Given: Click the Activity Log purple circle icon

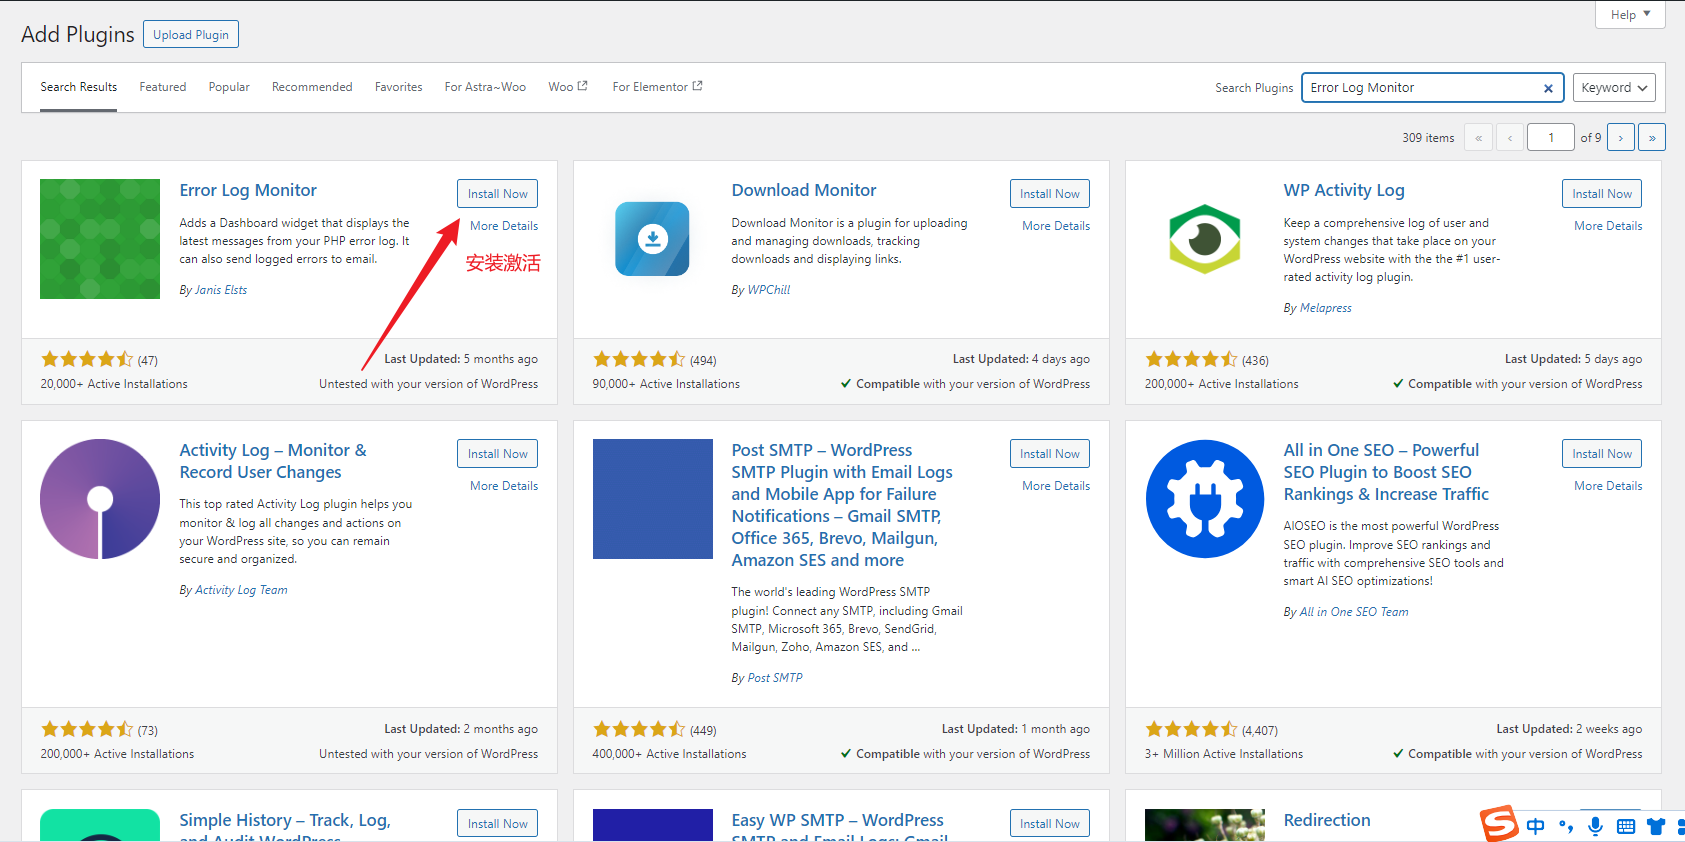Looking at the screenshot, I should pyautogui.click(x=100, y=499).
